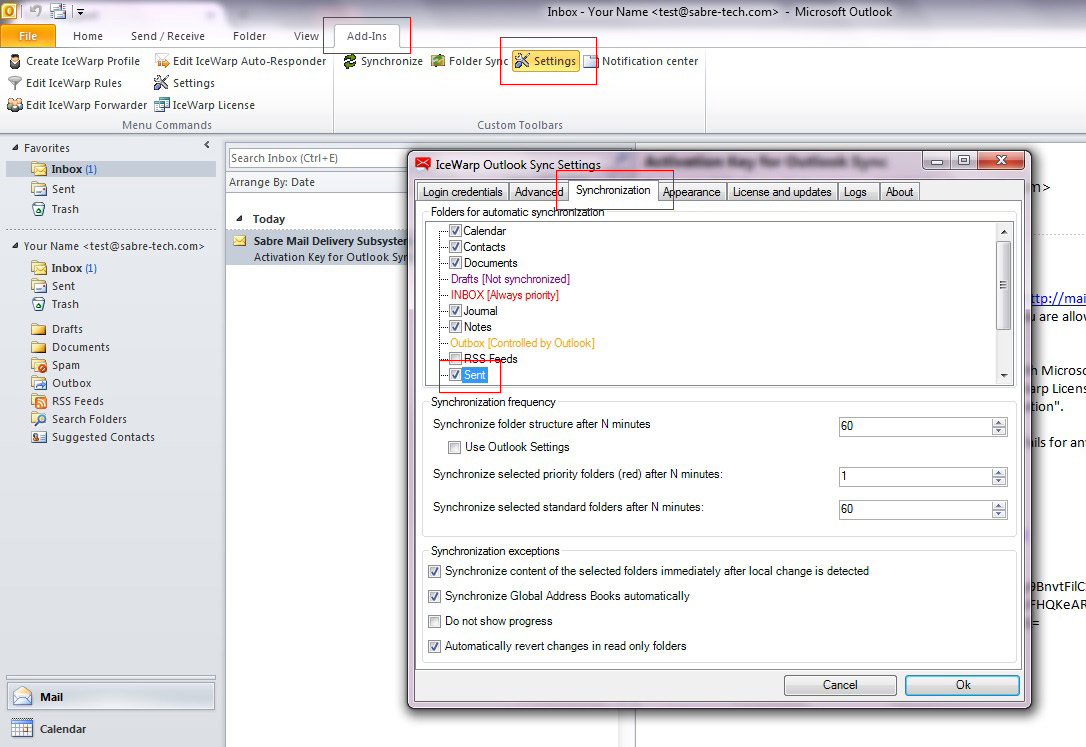Open Edit IceWarp Rules funnel icon
1086x747 pixels.
point(15,83)
